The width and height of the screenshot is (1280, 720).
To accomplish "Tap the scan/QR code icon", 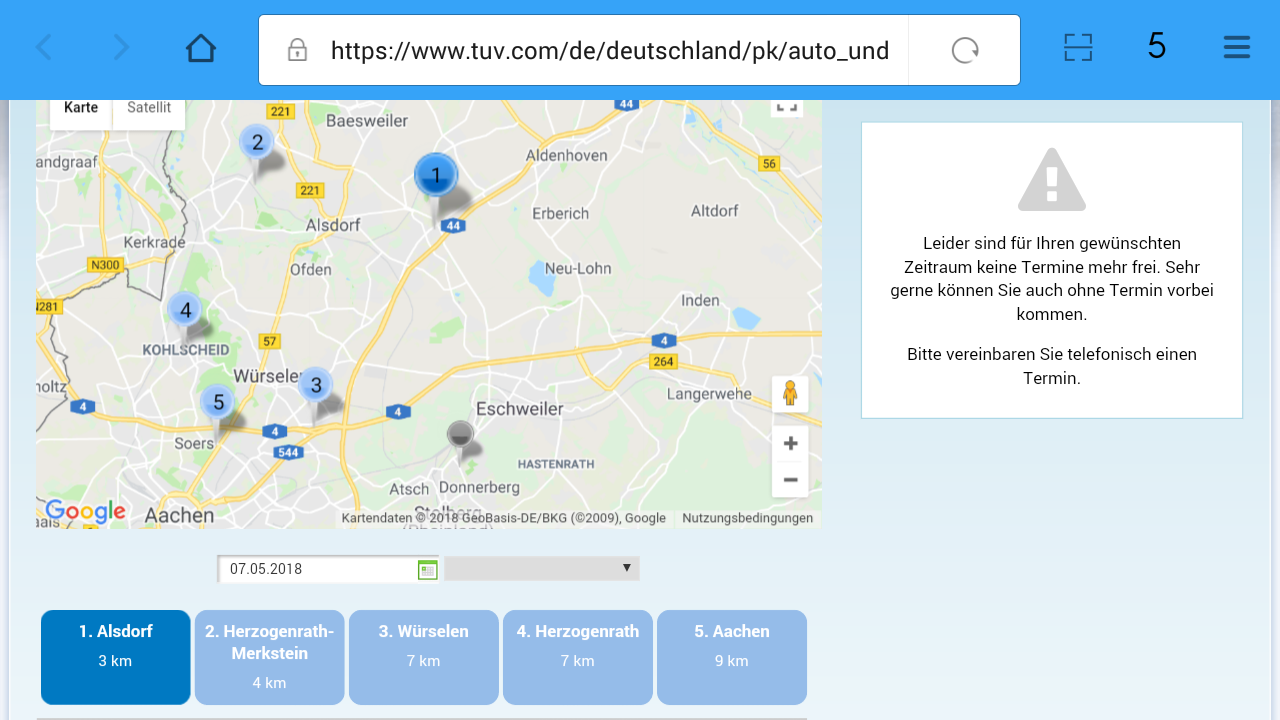I will click(1078, 47).
